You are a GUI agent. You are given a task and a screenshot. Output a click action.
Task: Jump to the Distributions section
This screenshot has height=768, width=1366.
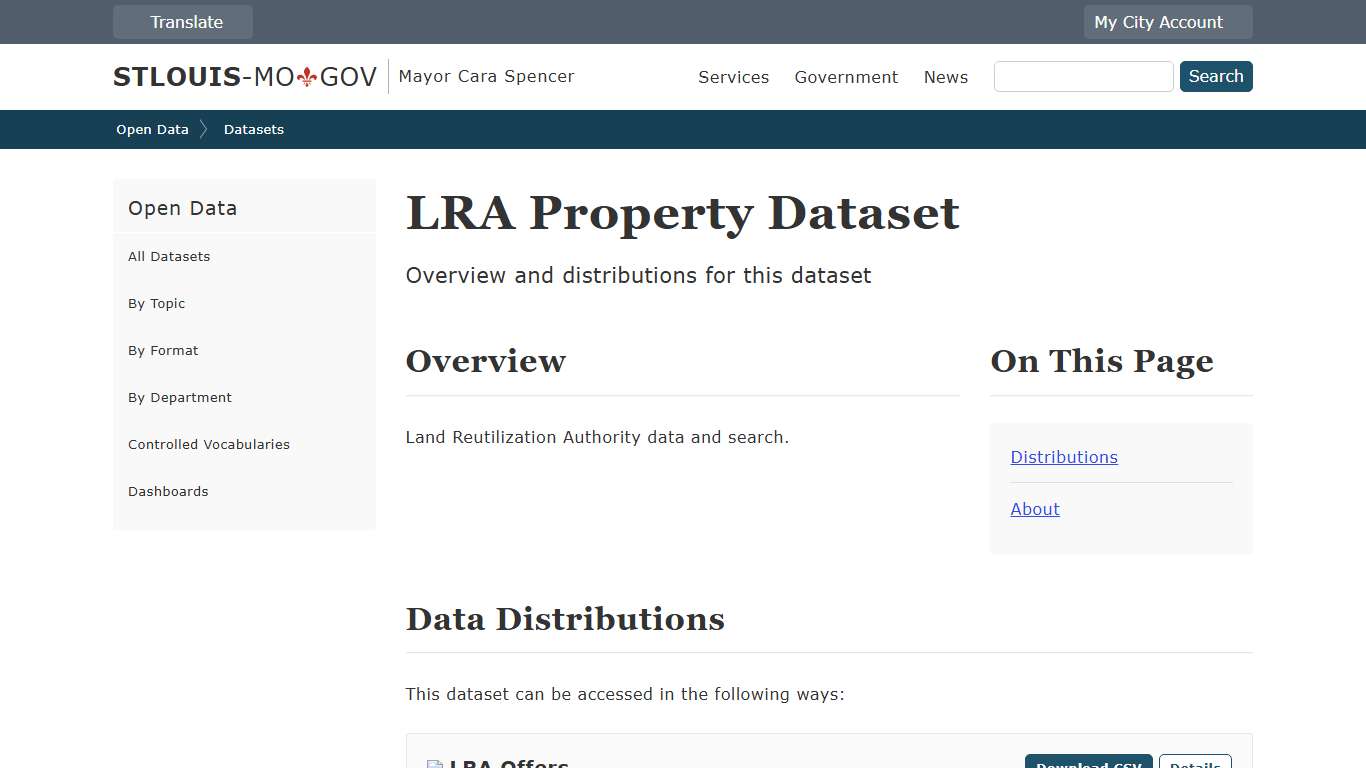click(1063, 457)
